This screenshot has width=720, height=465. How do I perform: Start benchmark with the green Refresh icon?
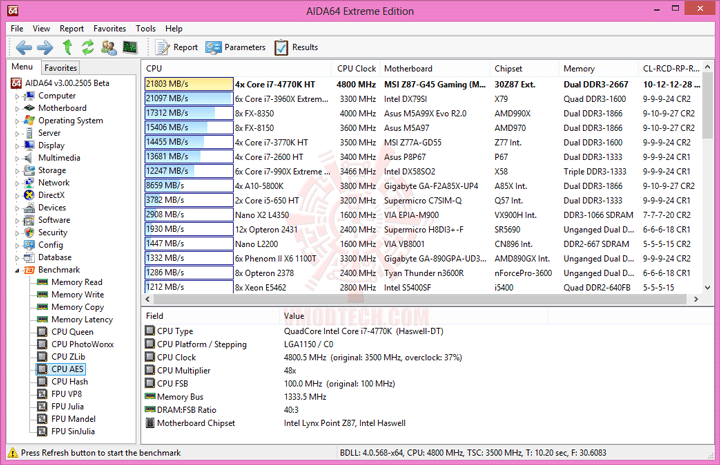88,47
